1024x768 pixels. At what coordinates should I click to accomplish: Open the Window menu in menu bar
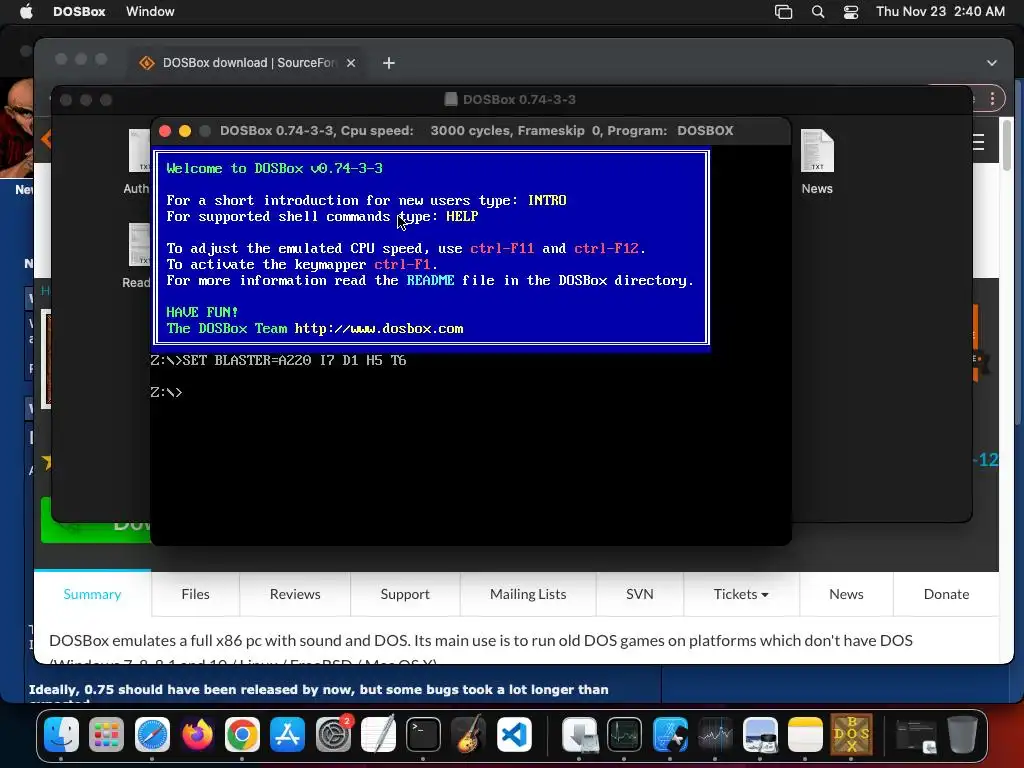(x=150, y=11)
